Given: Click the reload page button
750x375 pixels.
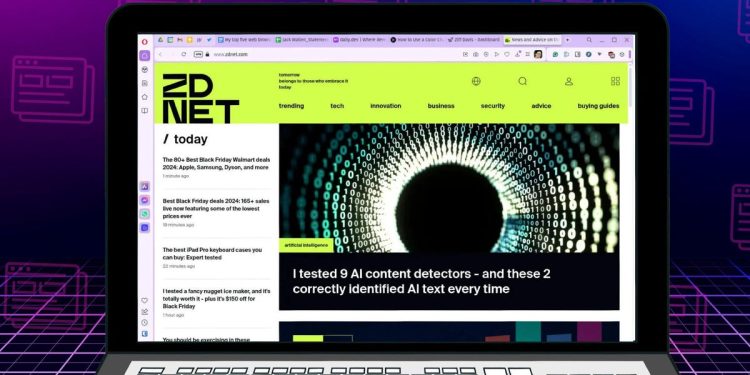Looking at the screenshot, I should pos(184,54).
